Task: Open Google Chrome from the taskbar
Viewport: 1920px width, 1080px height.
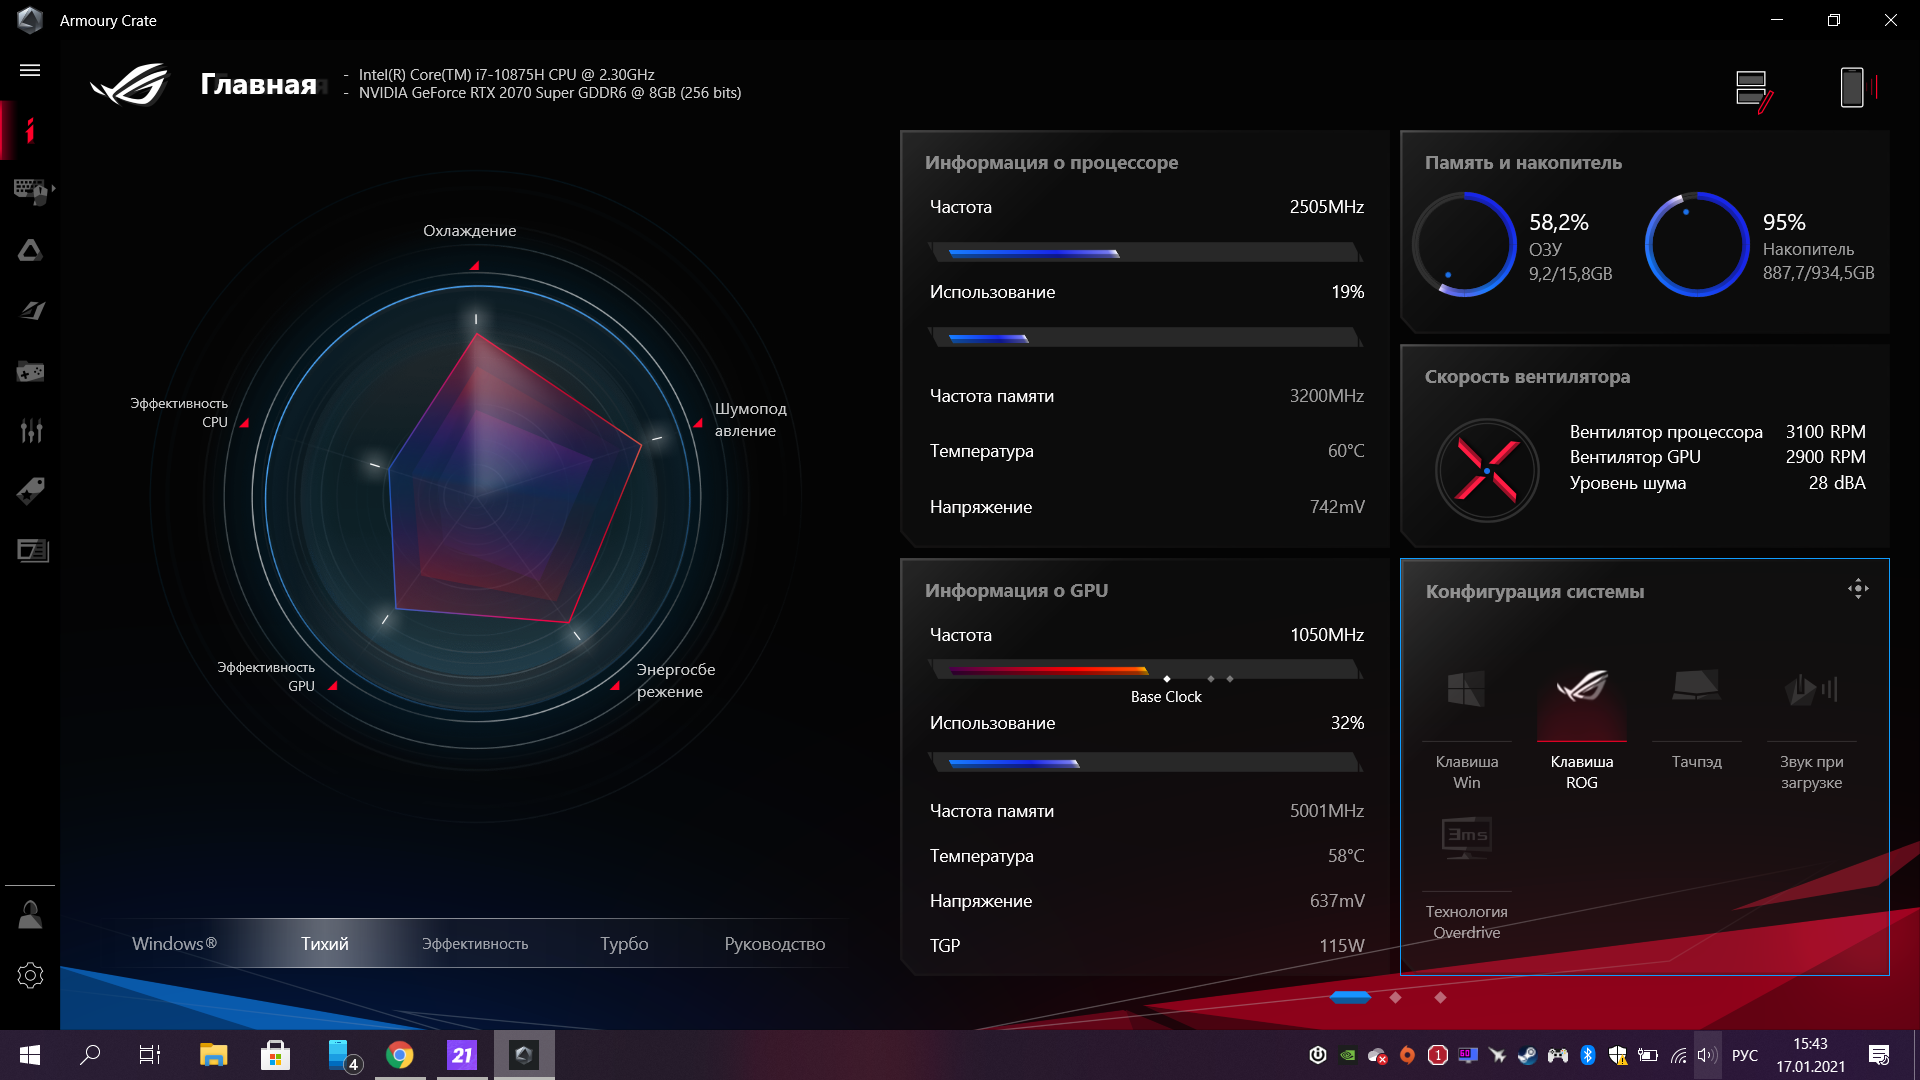Action: pos(400,1055)
